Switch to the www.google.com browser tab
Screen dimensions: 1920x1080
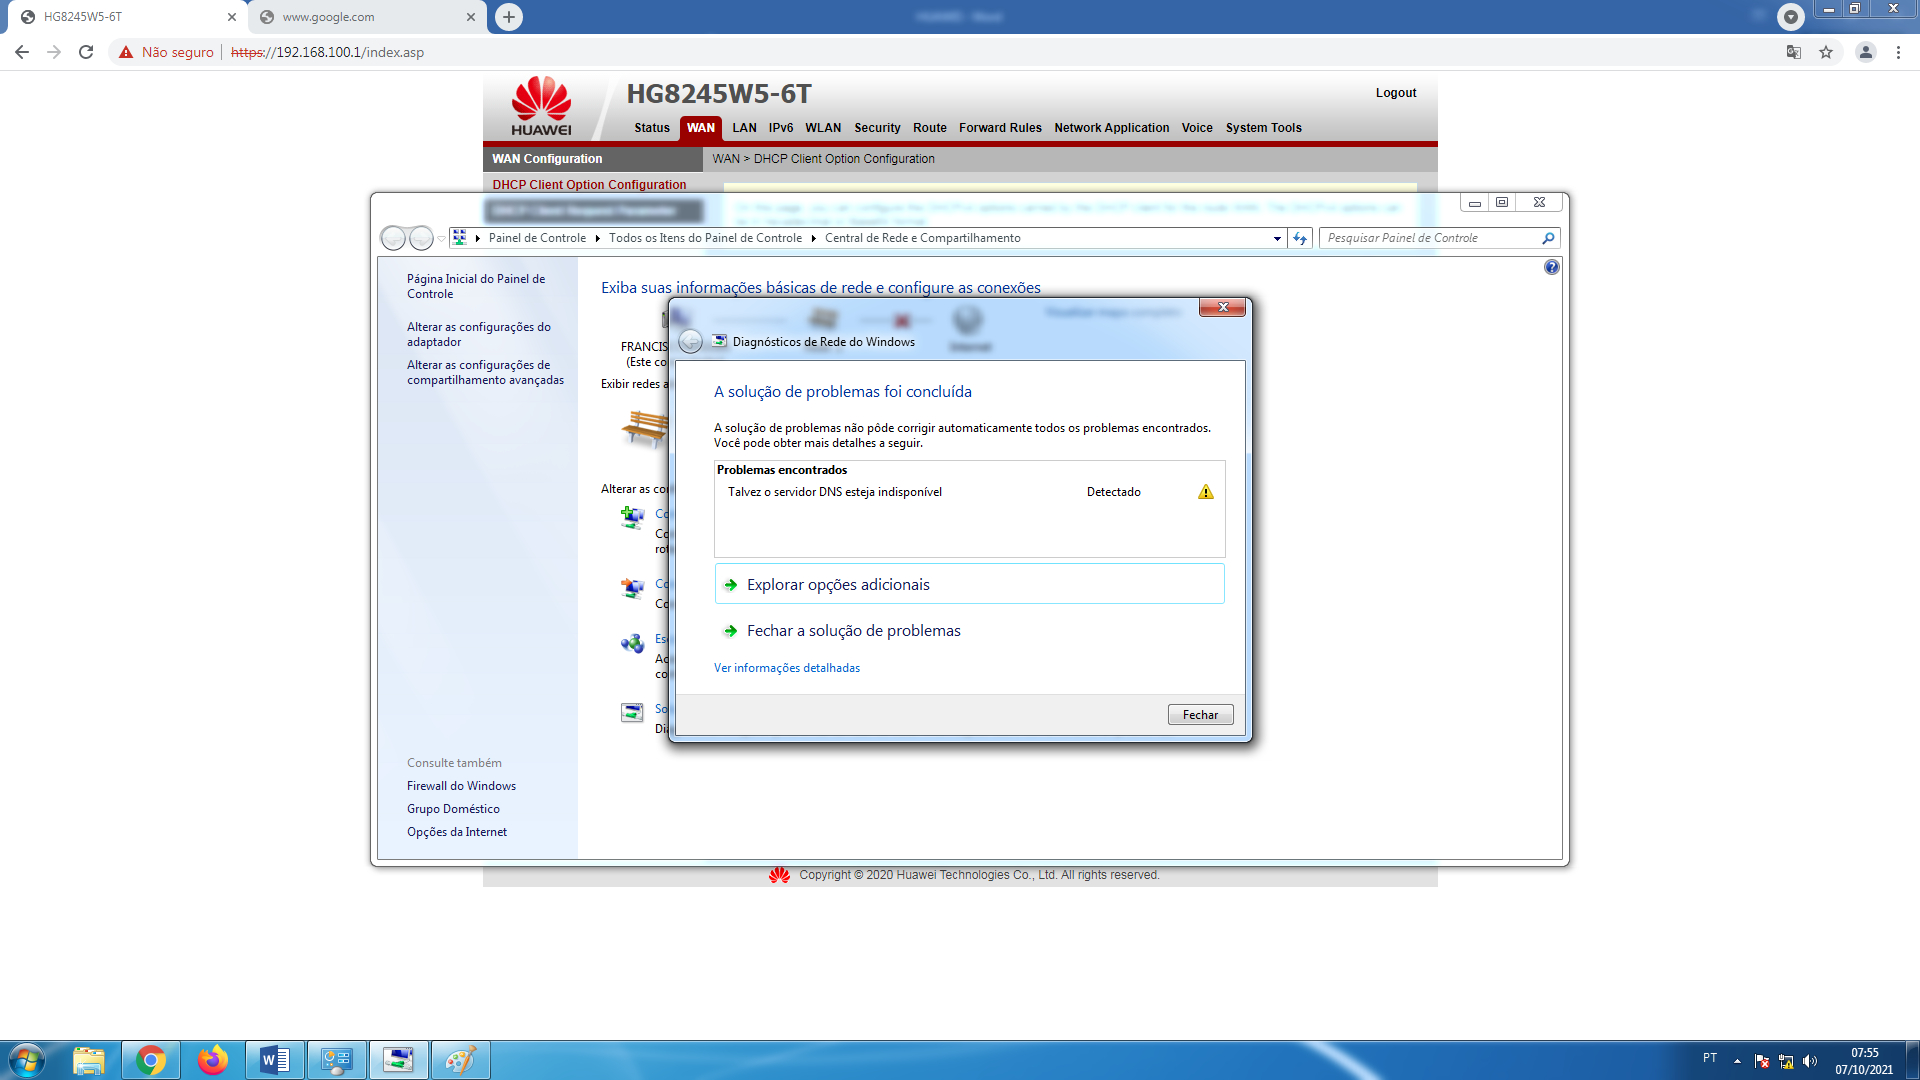tap(366, 17)
